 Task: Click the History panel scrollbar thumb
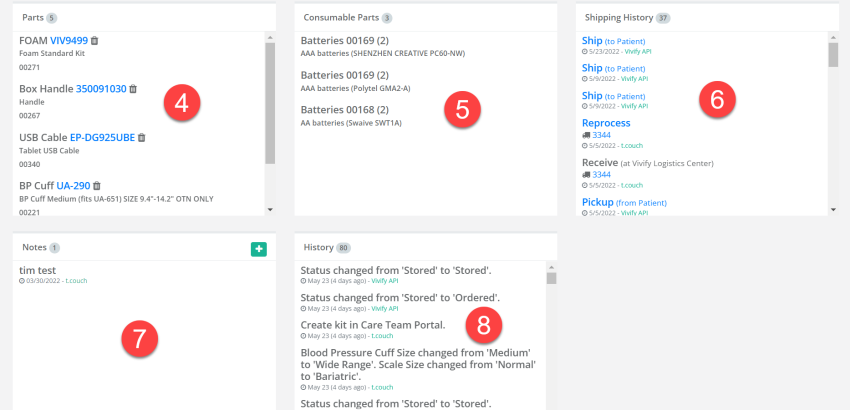(550, 278)
